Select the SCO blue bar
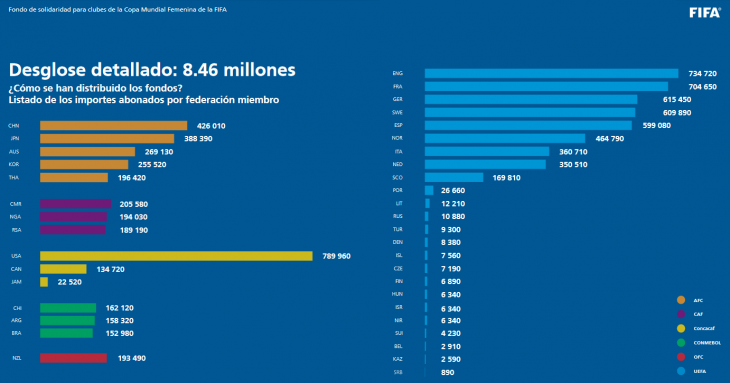Viewport: 730px width, 383px height. (x=454, y=177)
